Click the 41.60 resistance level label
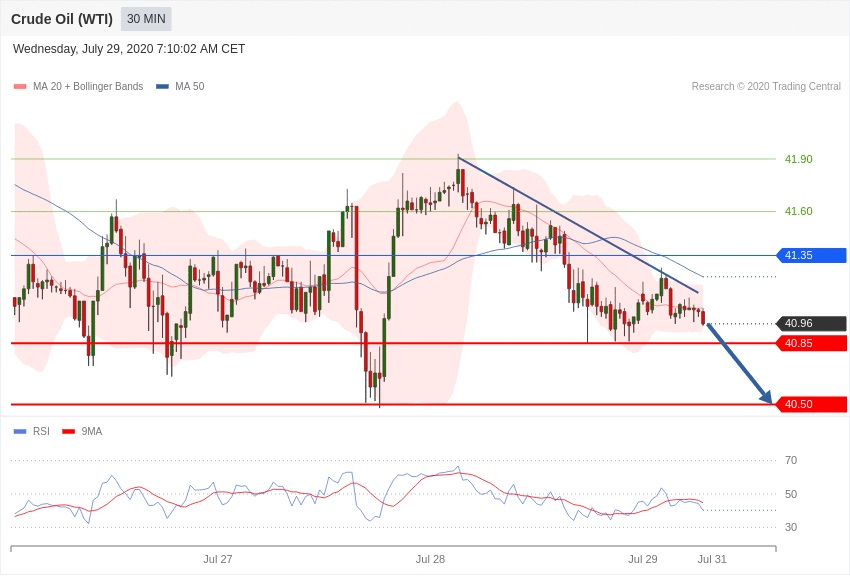850x576 pixels. click(x=799, y=211)
